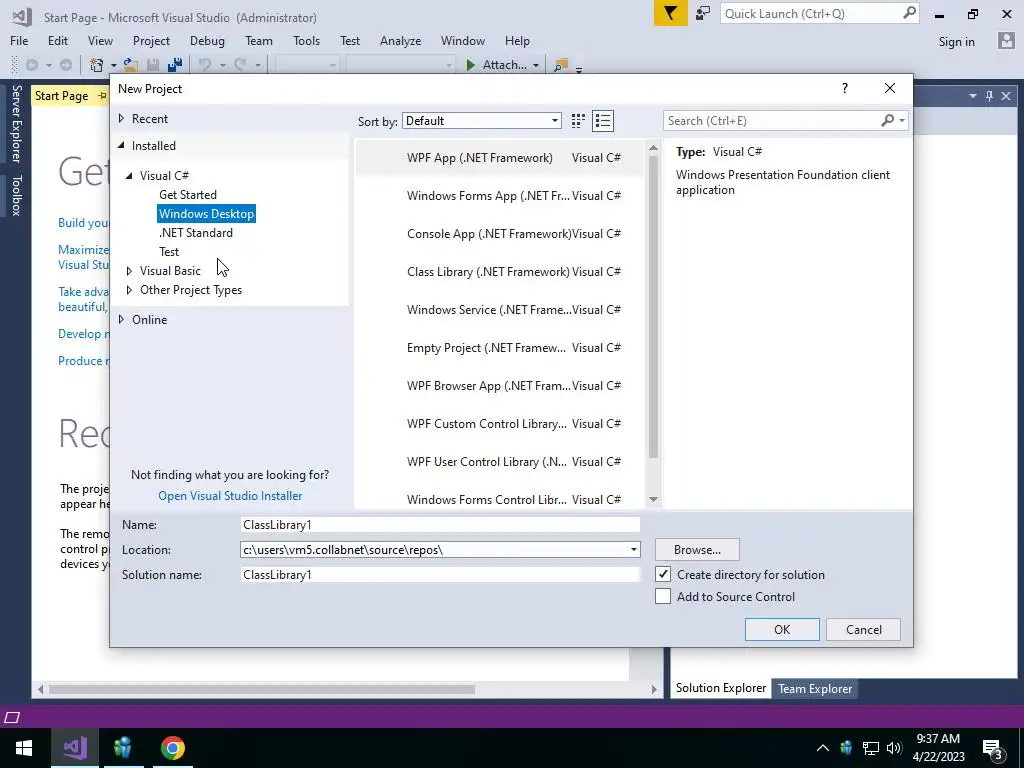Switch templates to small icons view
Image resolution: width=1024 pixels, height=768 pixels.
pos(578,121)
